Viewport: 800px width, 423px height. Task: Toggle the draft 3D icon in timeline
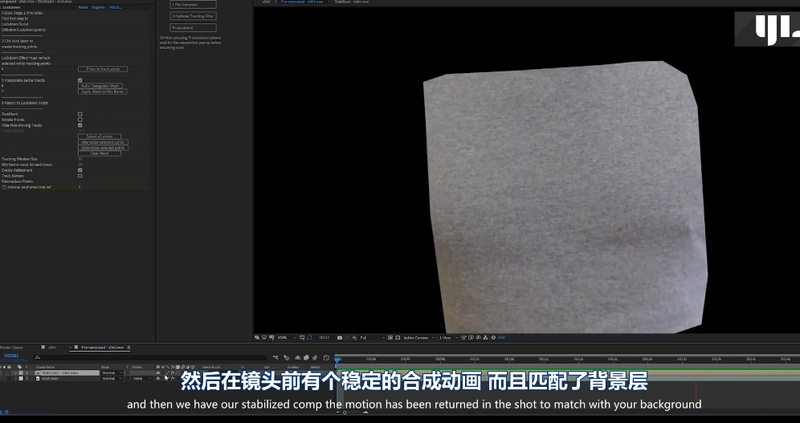(286, 358)
